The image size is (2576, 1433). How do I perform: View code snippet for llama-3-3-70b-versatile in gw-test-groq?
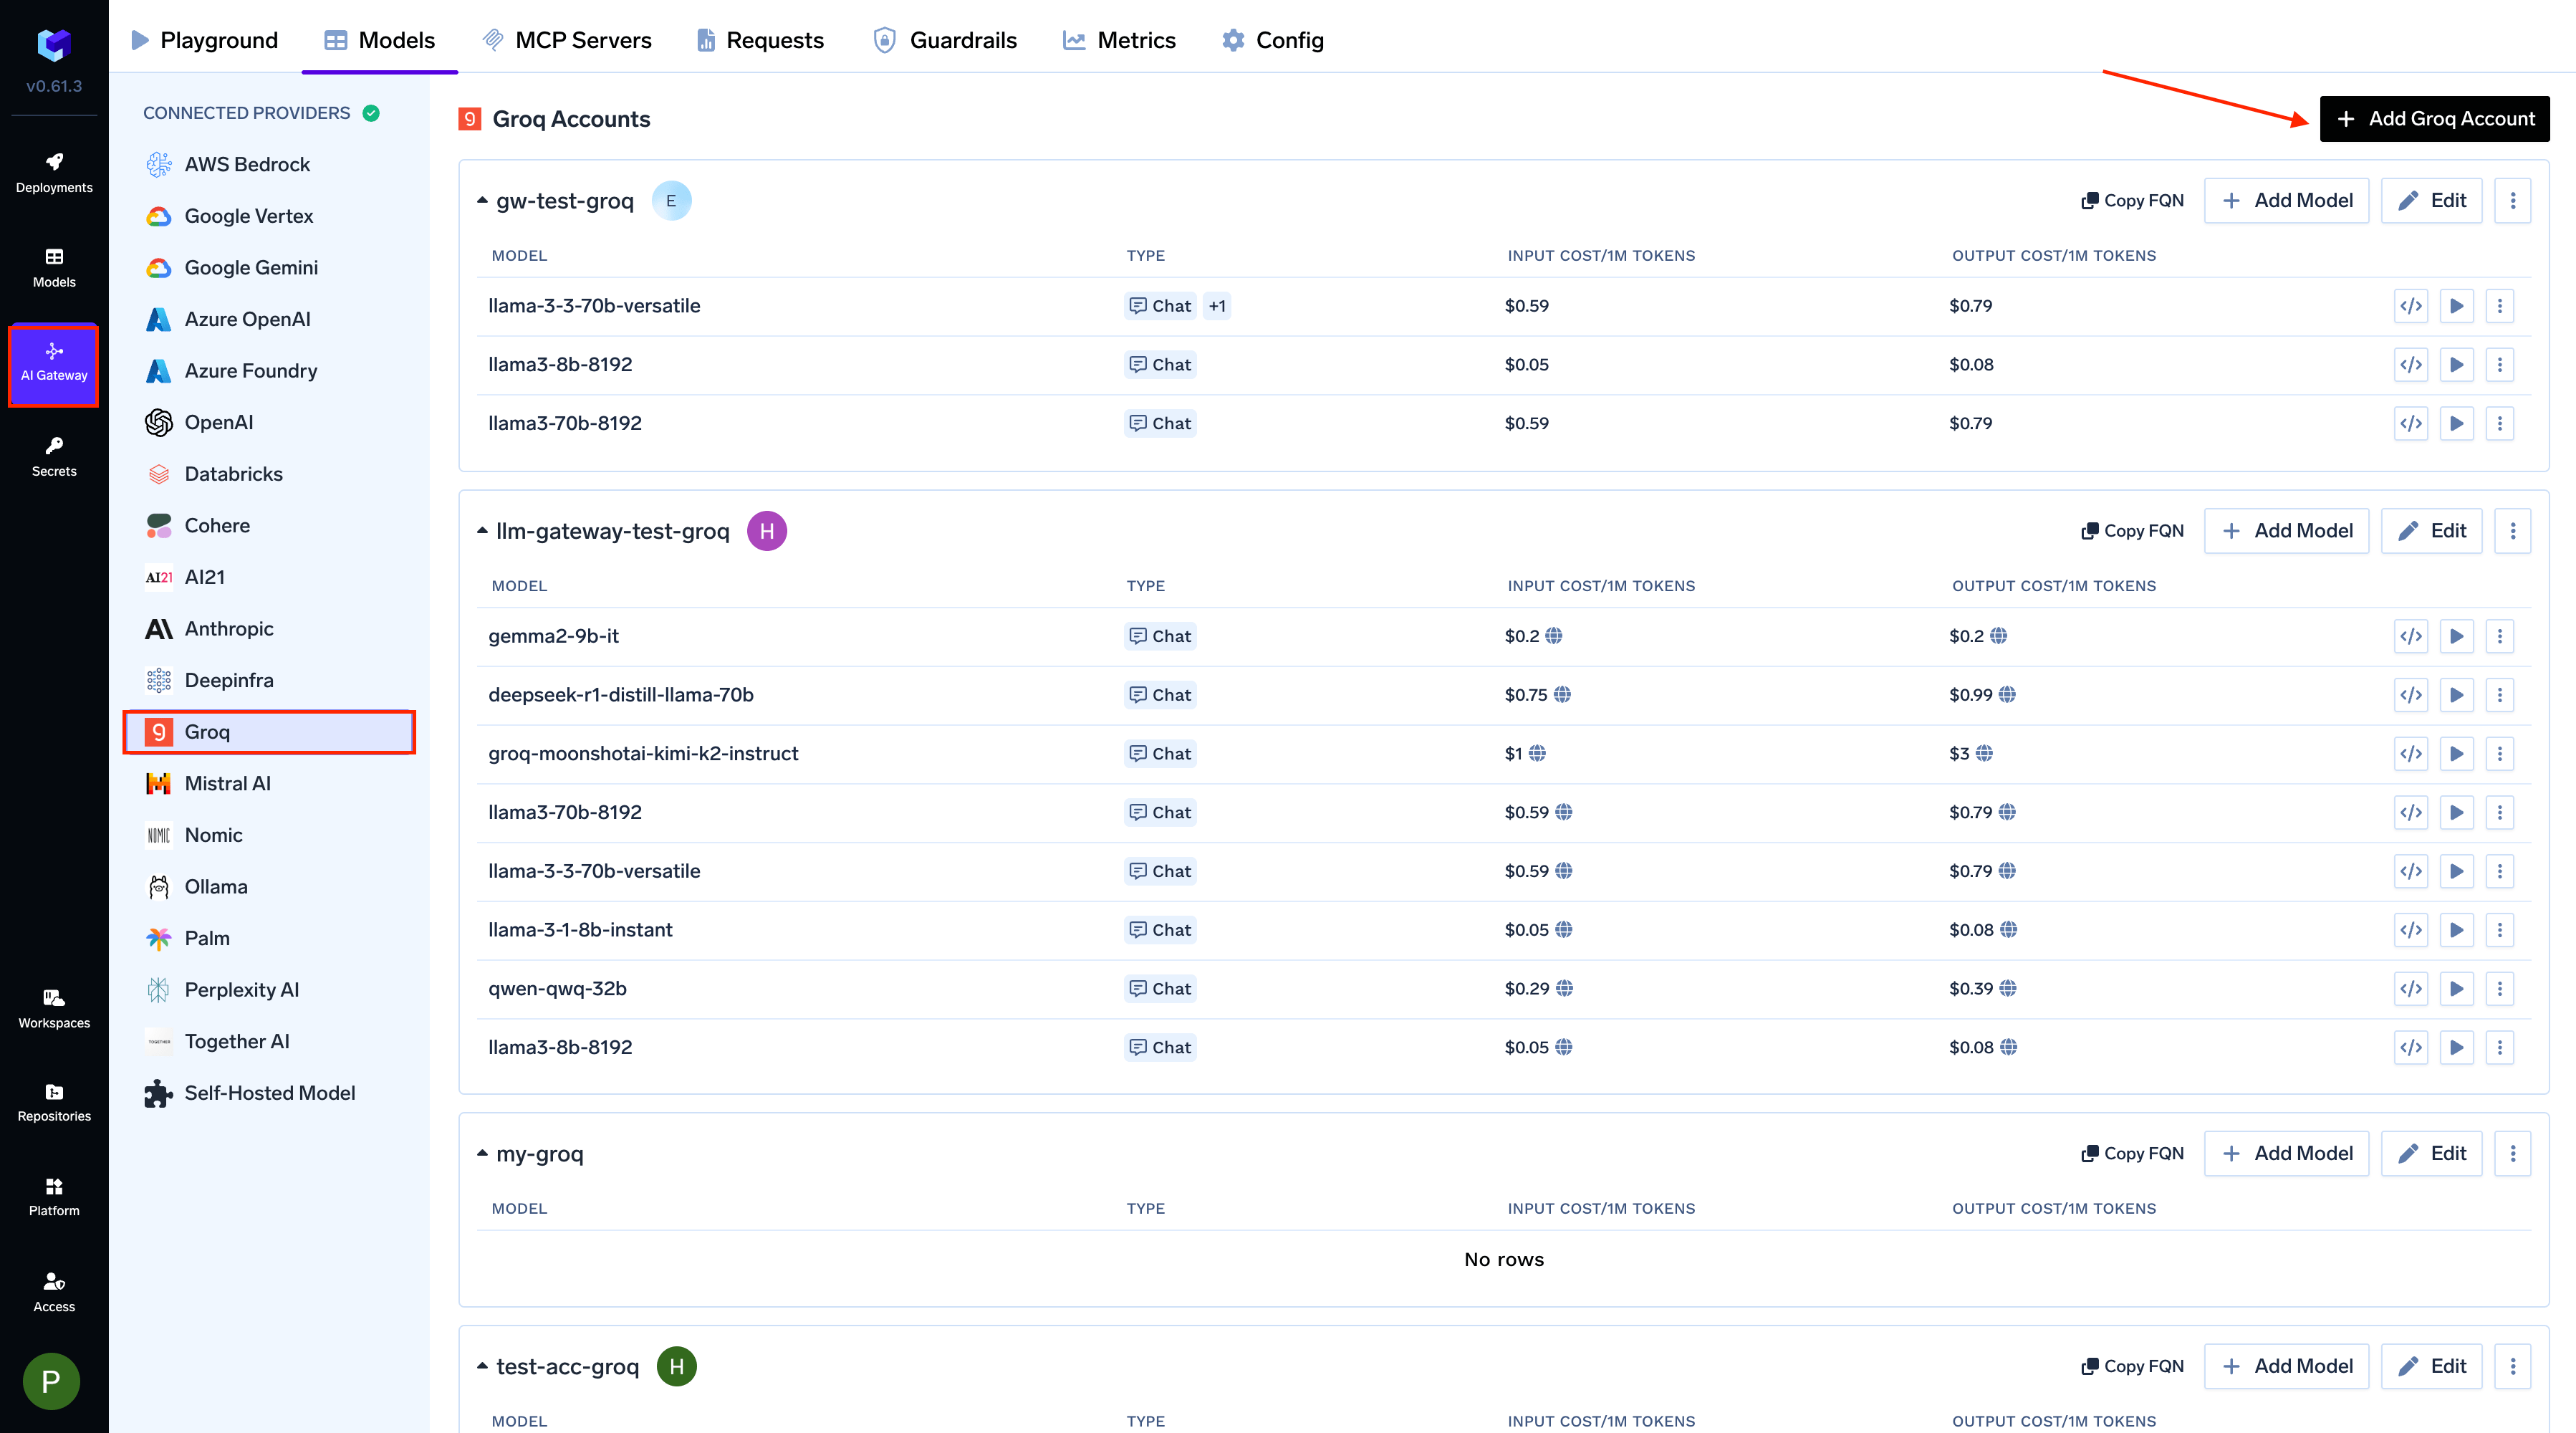coord(2411,306)
